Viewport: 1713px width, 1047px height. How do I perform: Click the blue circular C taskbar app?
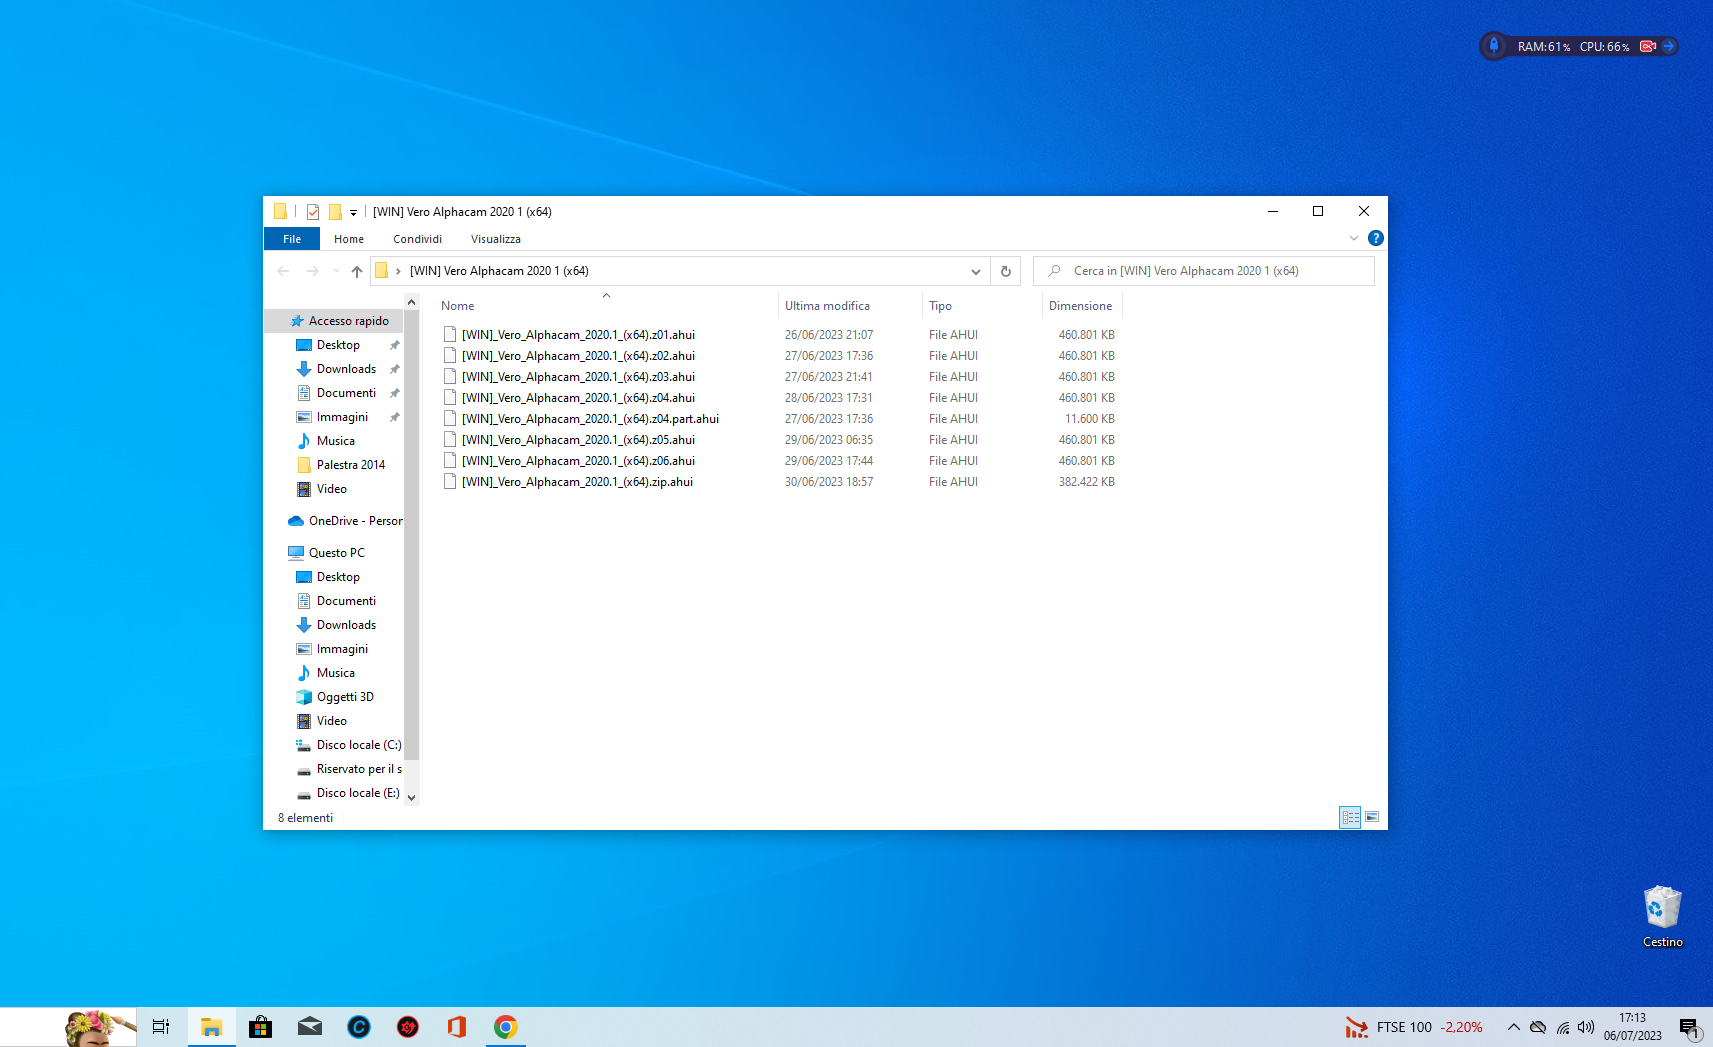359,1027
